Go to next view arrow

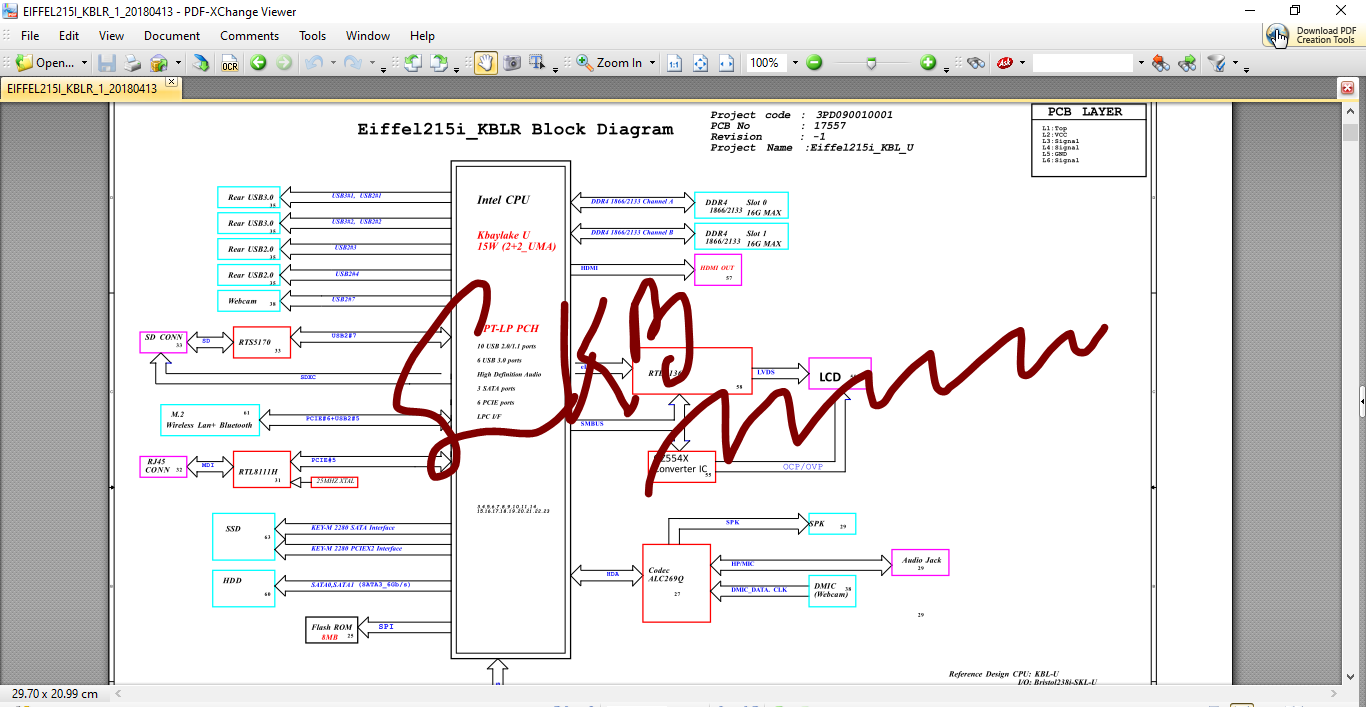284,63
